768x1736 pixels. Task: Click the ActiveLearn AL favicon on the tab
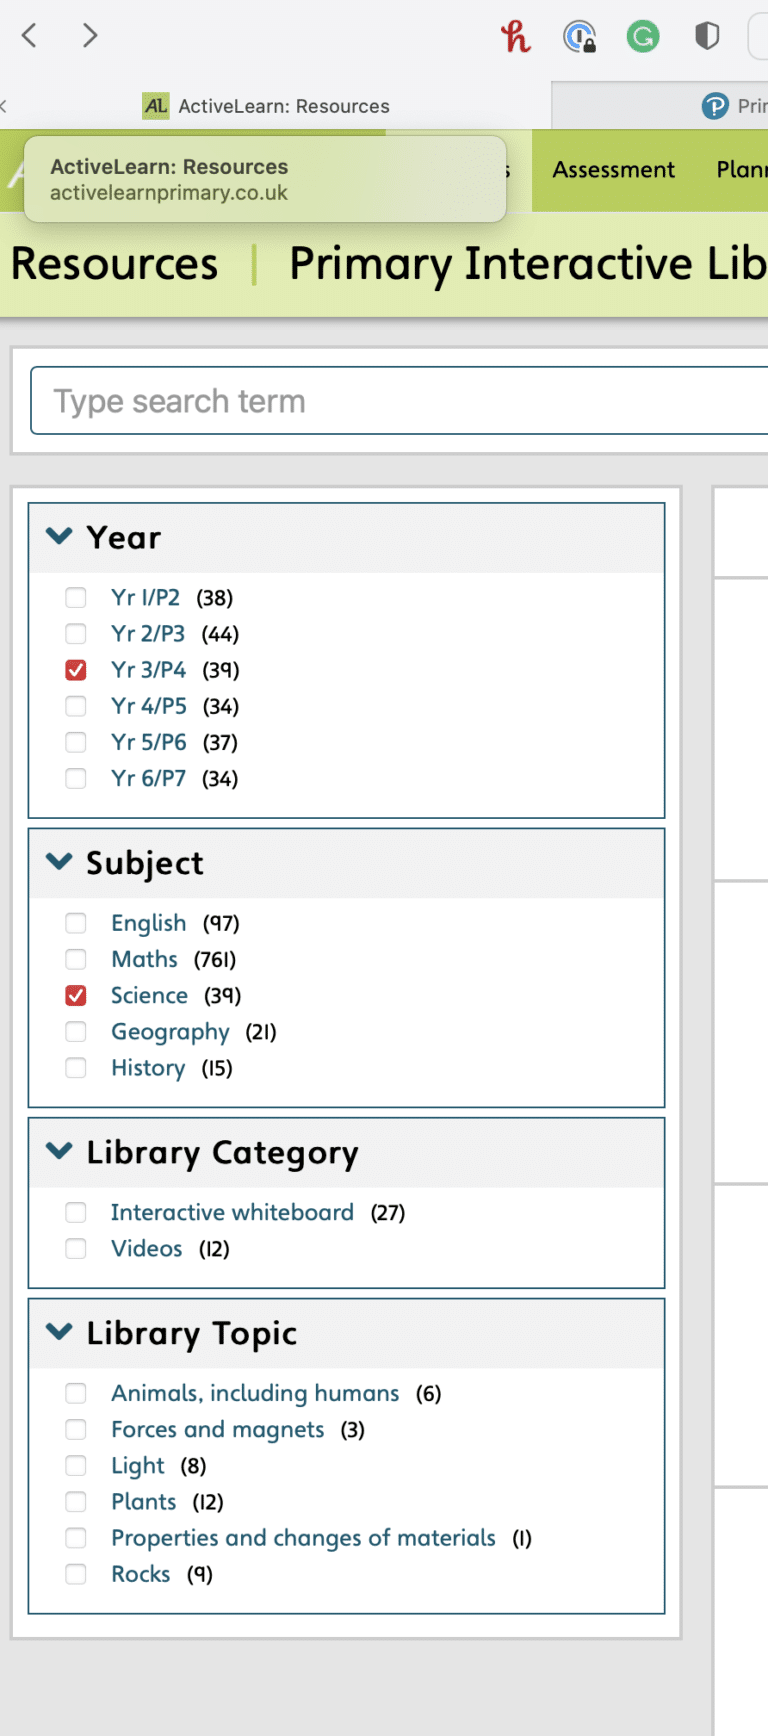pyautogui.click(x=153, y=105)
